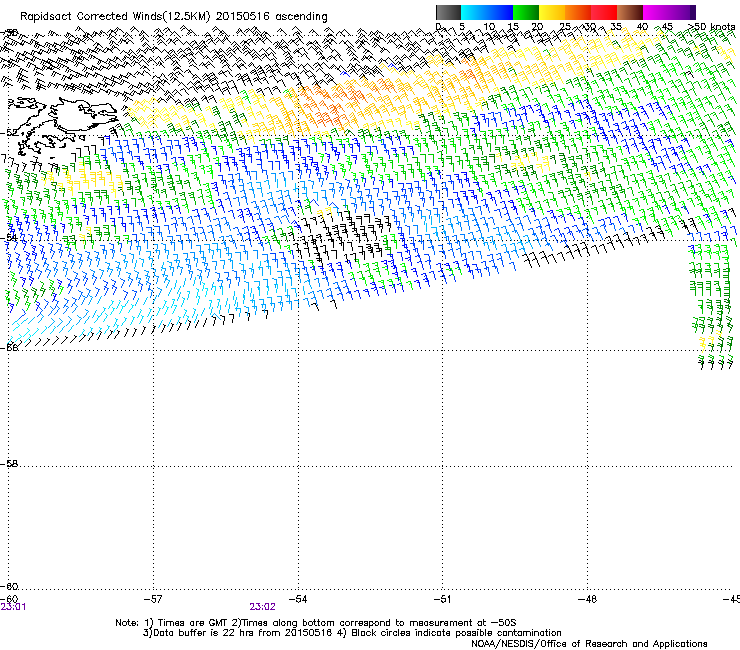Screen dimensions: 740x650
Task: Click the '>50 knots' legend label
Action: [711, 27]
